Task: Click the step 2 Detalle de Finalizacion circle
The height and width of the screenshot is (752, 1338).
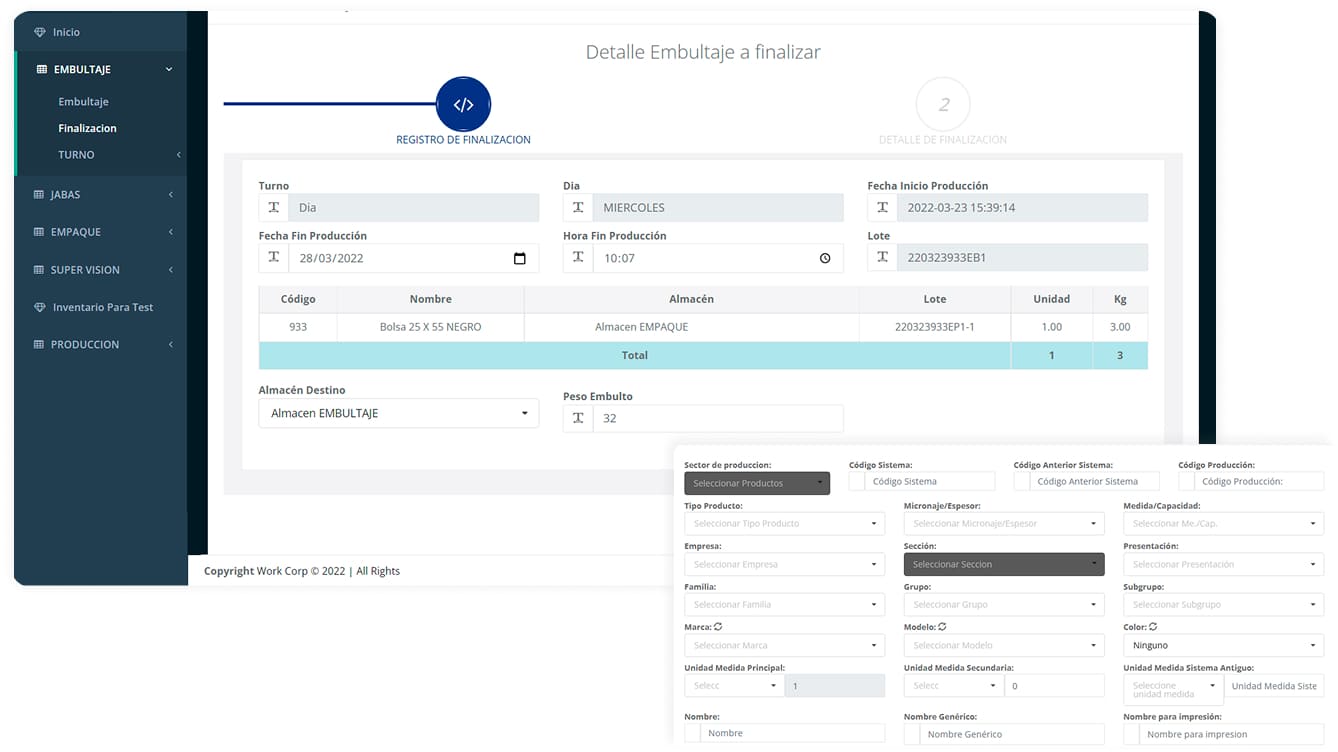Action: pyautogui.click(x=943, y=105)
